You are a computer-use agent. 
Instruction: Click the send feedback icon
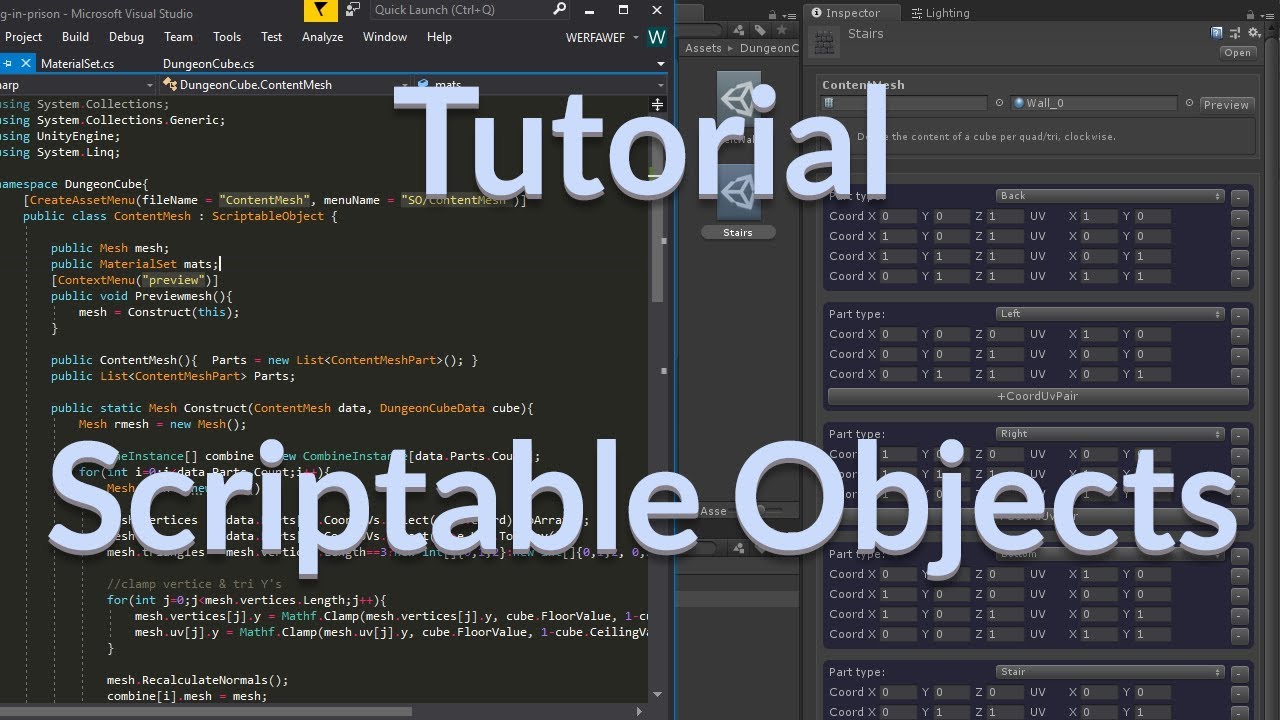coord(352,10)
